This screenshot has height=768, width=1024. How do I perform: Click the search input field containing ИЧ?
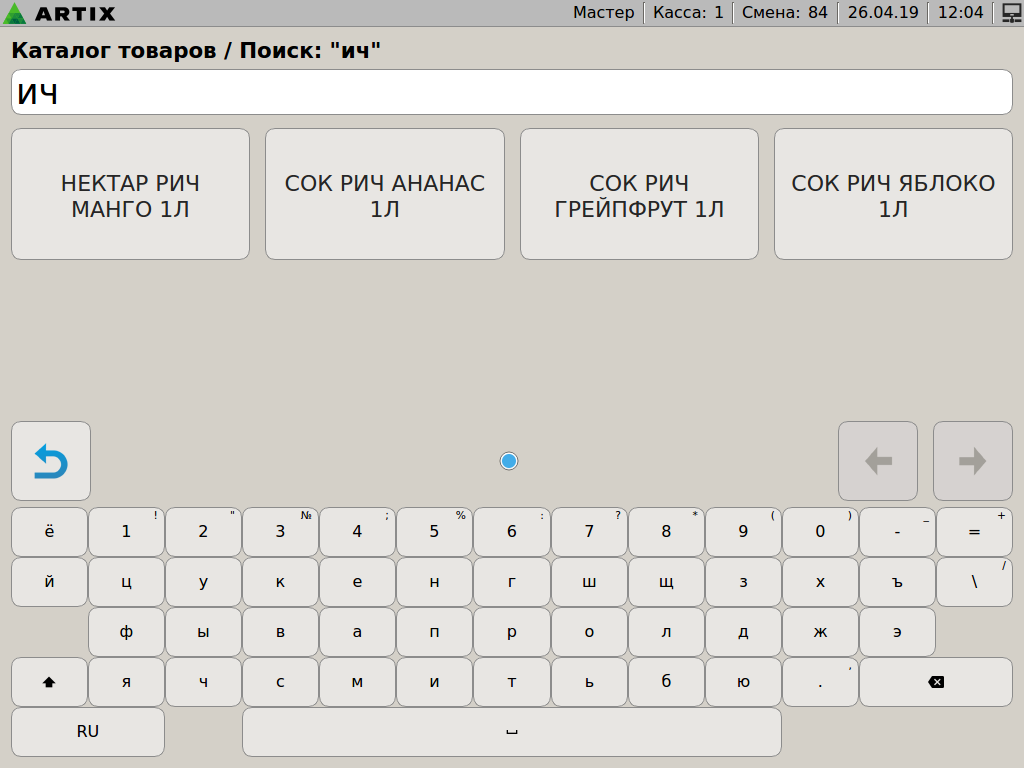[x=512, y=93]
